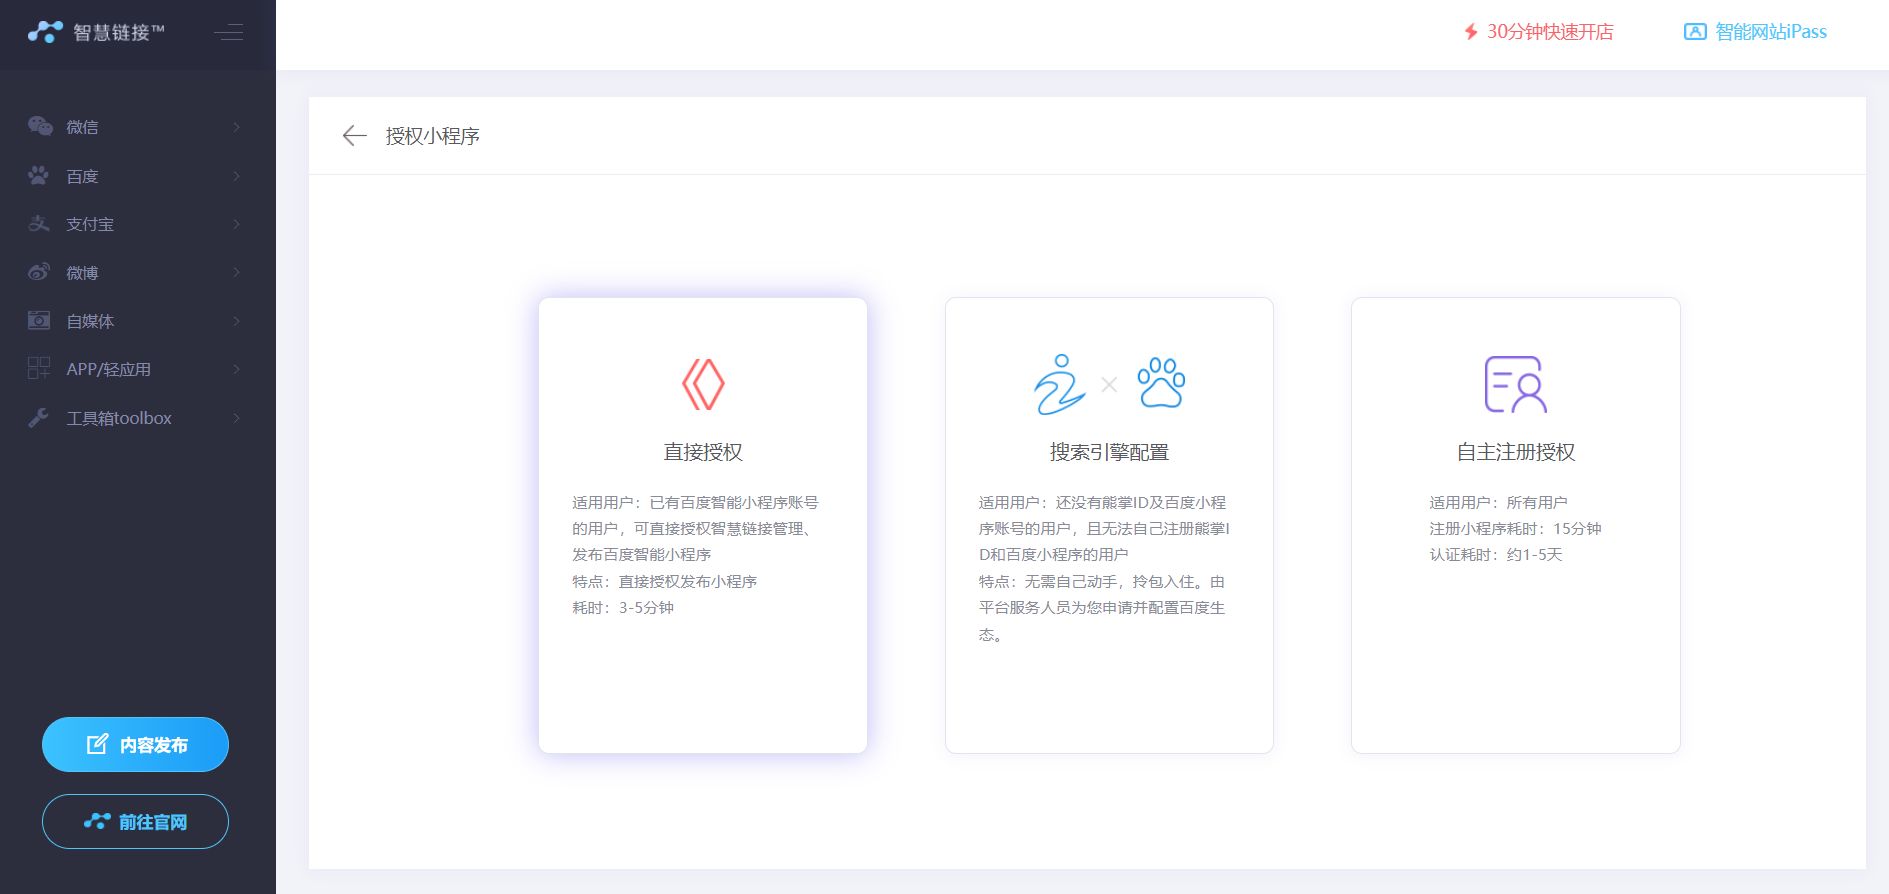
Task: Click the Weibo icon in sidebar
Action: (39, 272)
